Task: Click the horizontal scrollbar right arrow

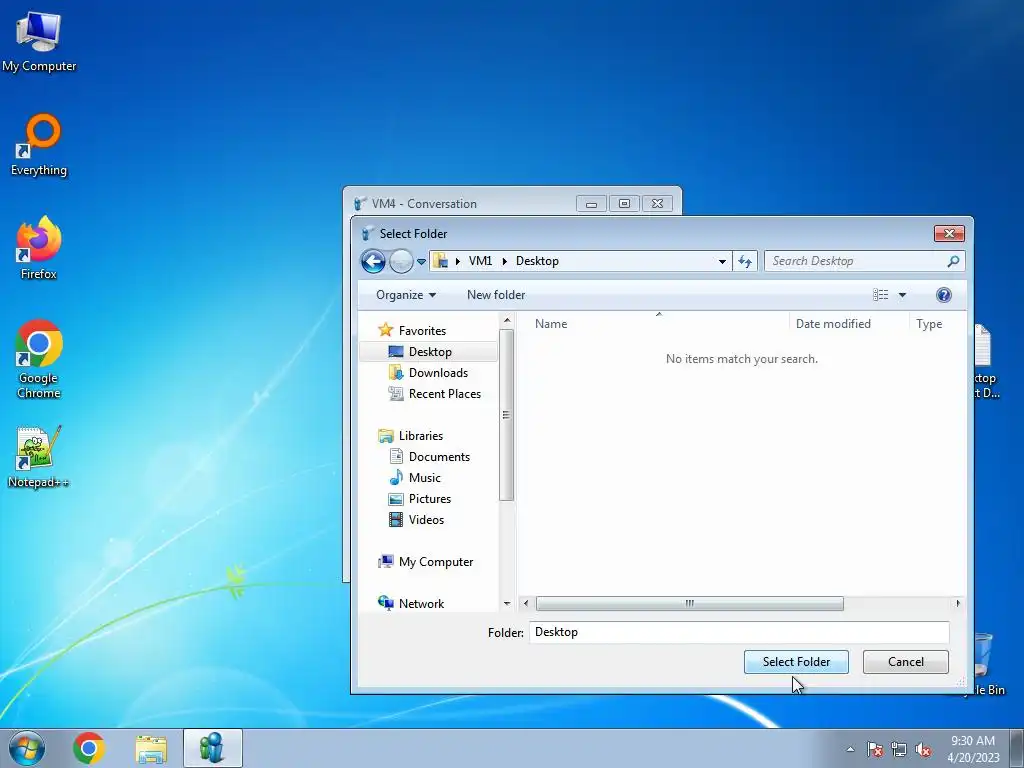Action: pyautogui.click(x=958, y=603)
